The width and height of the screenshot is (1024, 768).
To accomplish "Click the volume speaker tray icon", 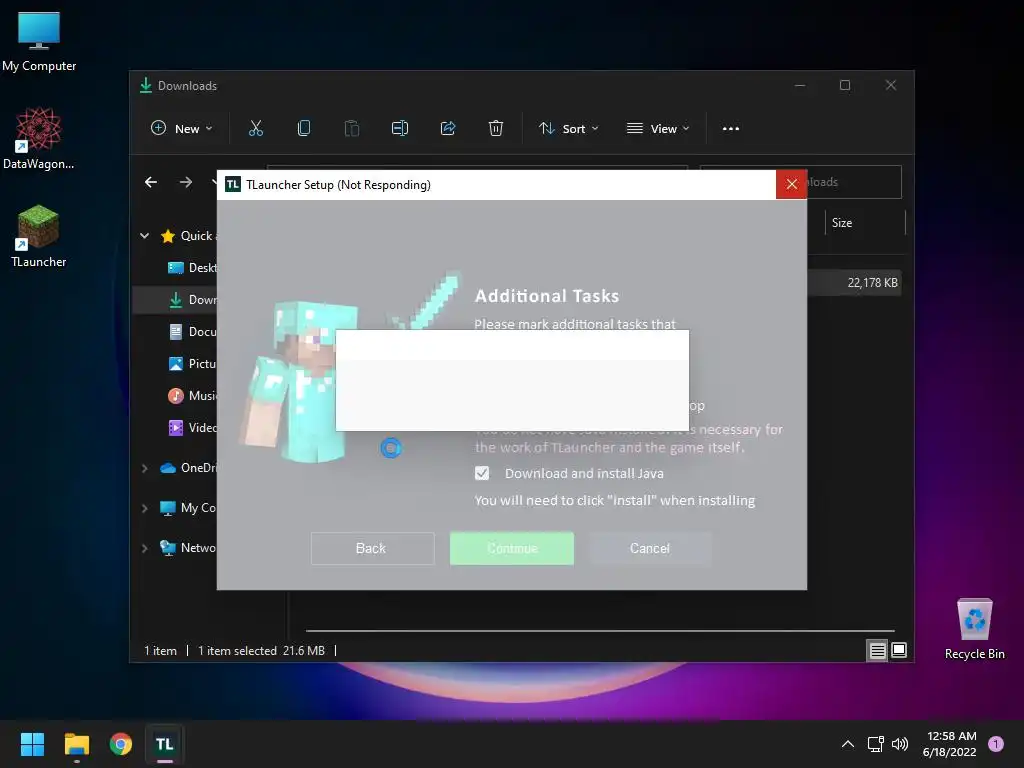I will pyautogui.click(x=900, y=744).
